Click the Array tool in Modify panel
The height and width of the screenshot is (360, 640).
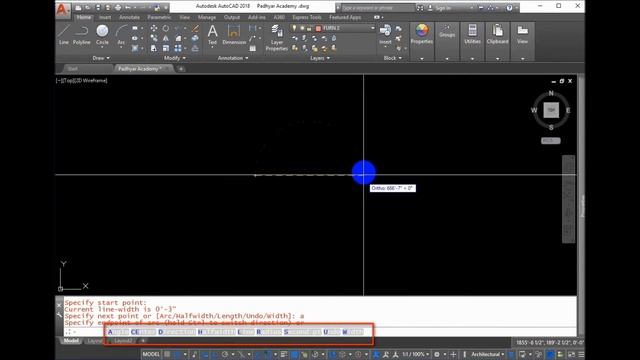[x=178, y=48]
